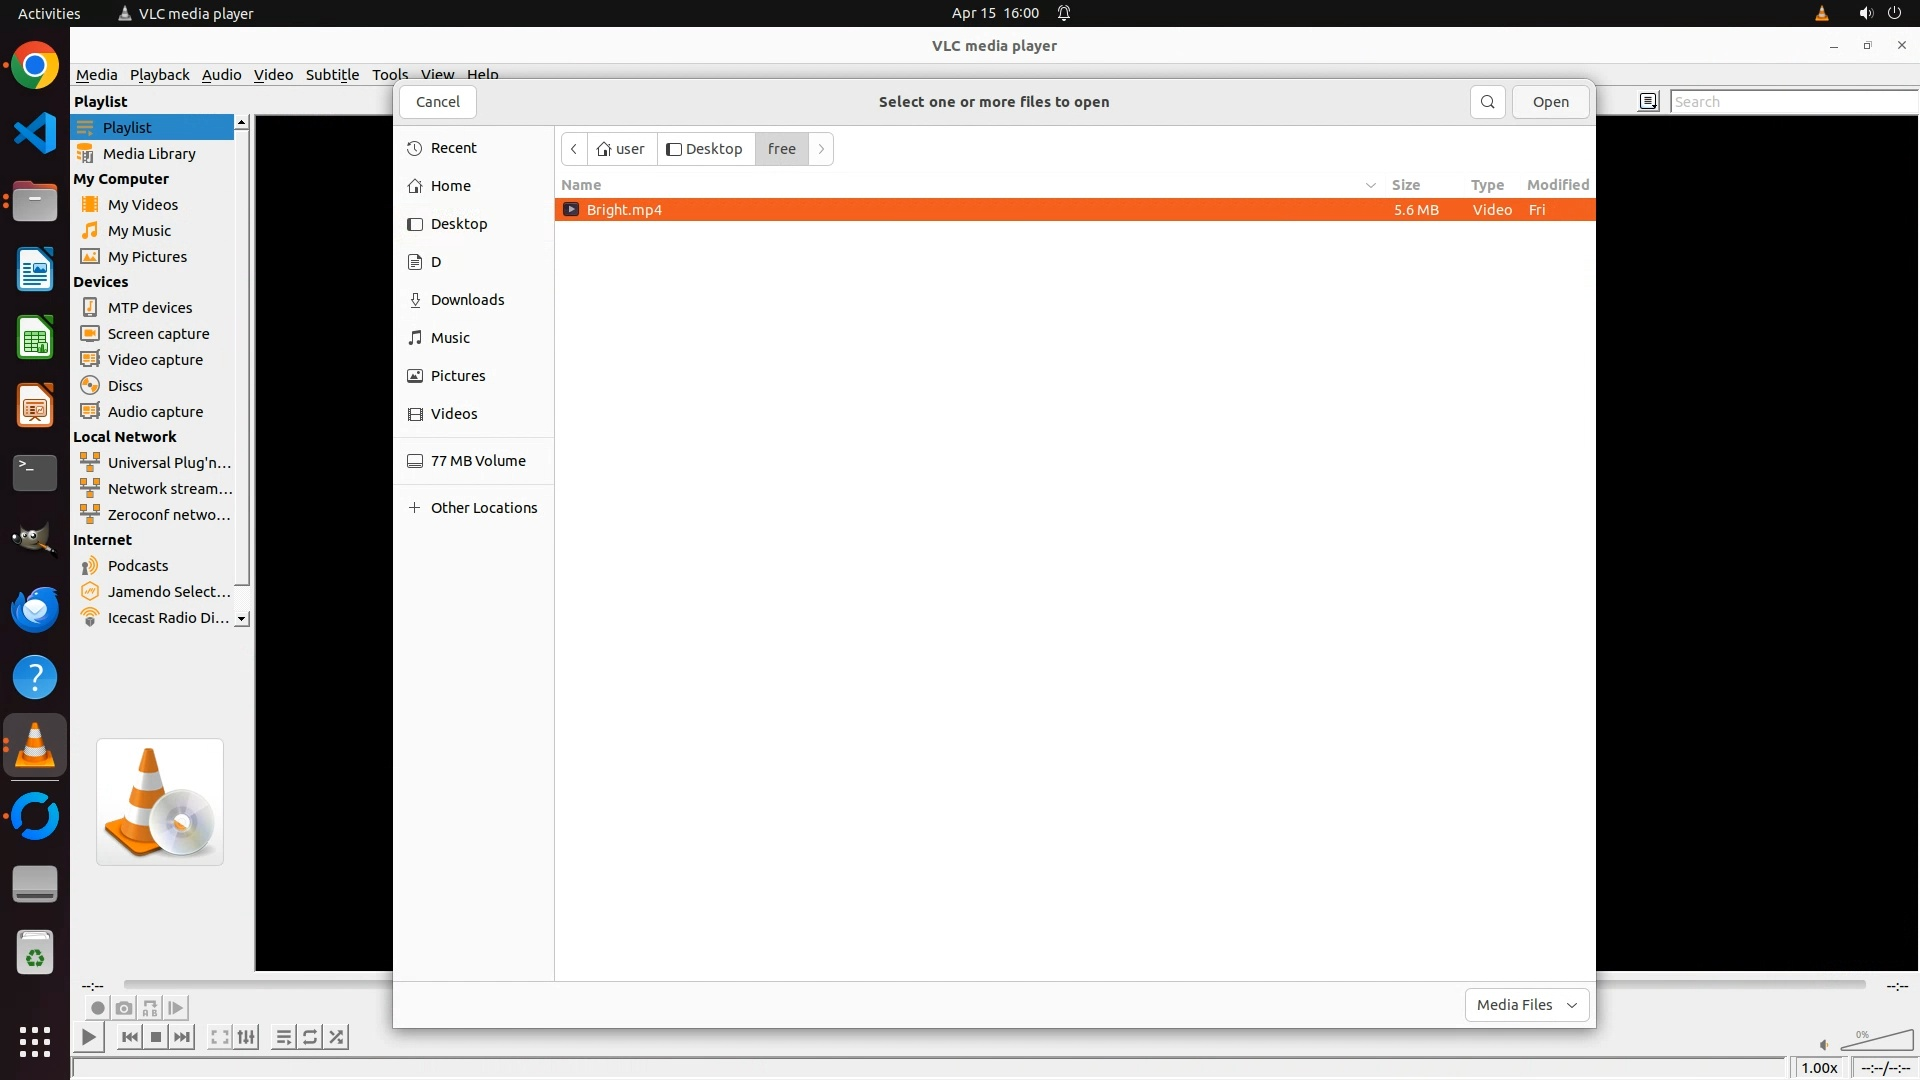This screenshot has width=1920, height=1080.
Task: Open extended settings equalizer icon
Action: (247, 1037)
